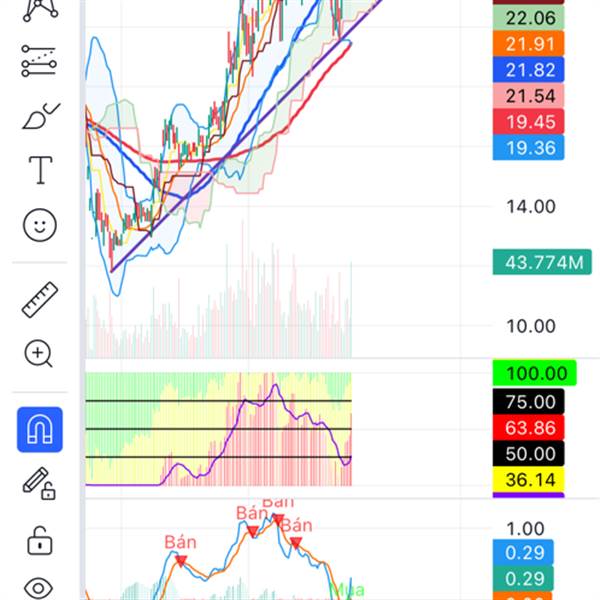This screenshot has width=600, height=600.
Task: Toggle lock all drawings
Action: click(40, 541)
